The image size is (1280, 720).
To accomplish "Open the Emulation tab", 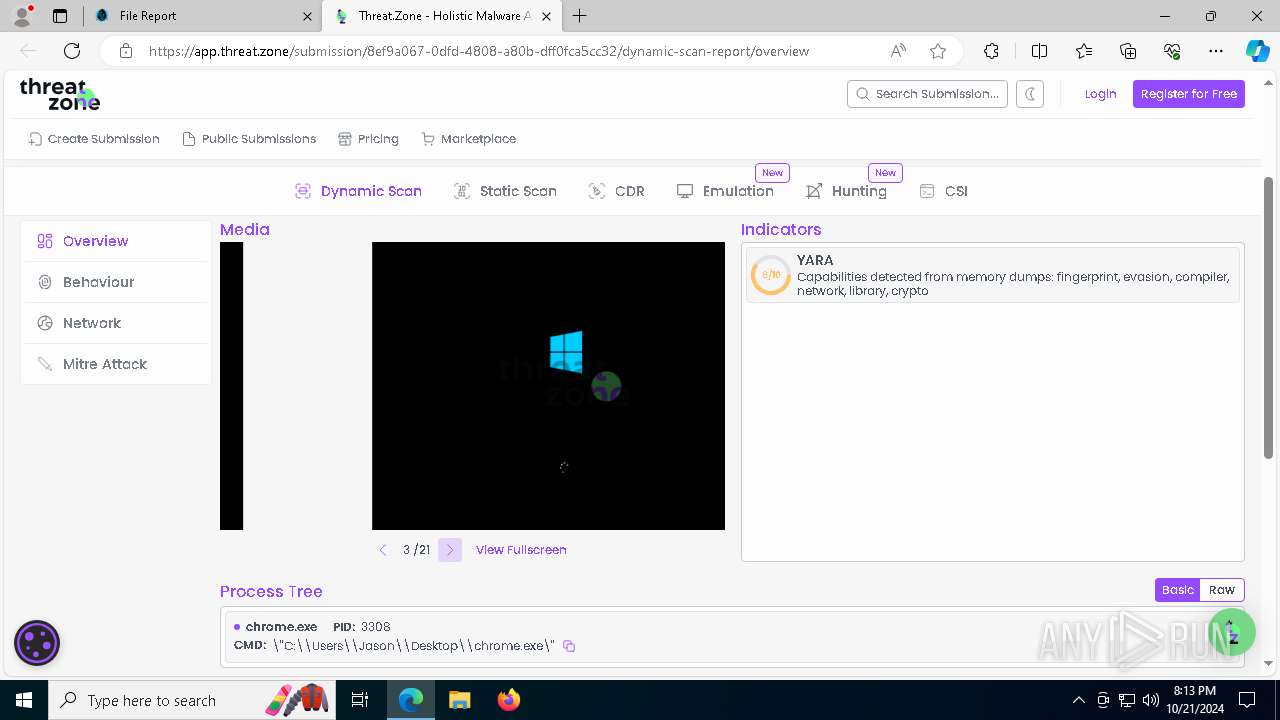I will (725, 191).
